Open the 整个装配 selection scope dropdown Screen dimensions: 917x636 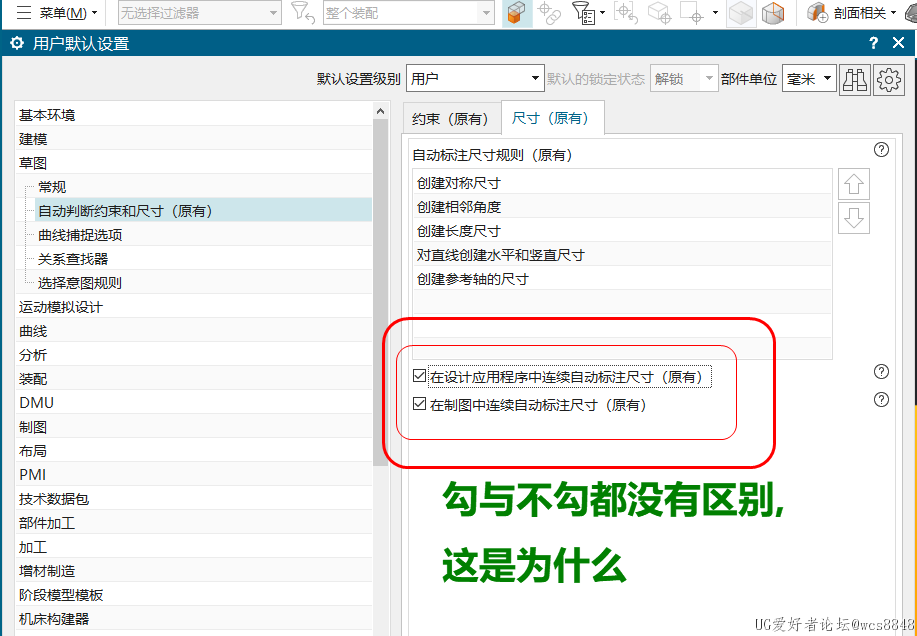[x=408, y=13]
